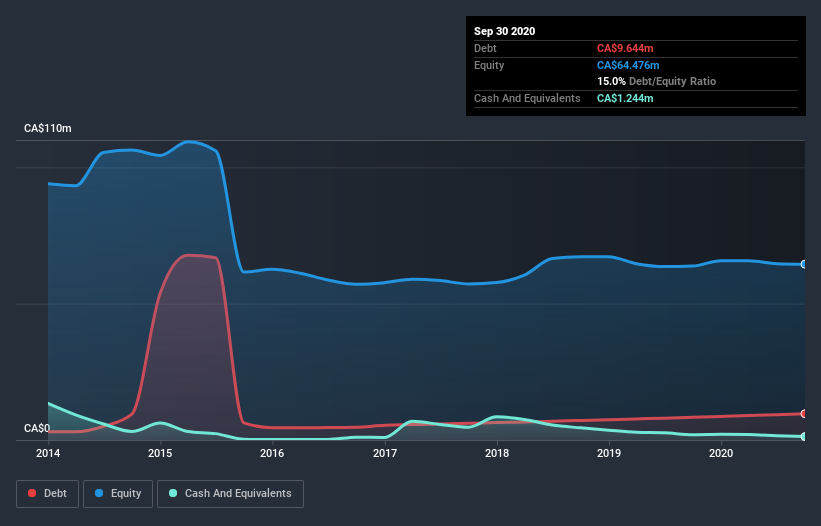Click the Cash And Equivalents tooltip label
Screen dimensions: 821x526
coord(527,98)
